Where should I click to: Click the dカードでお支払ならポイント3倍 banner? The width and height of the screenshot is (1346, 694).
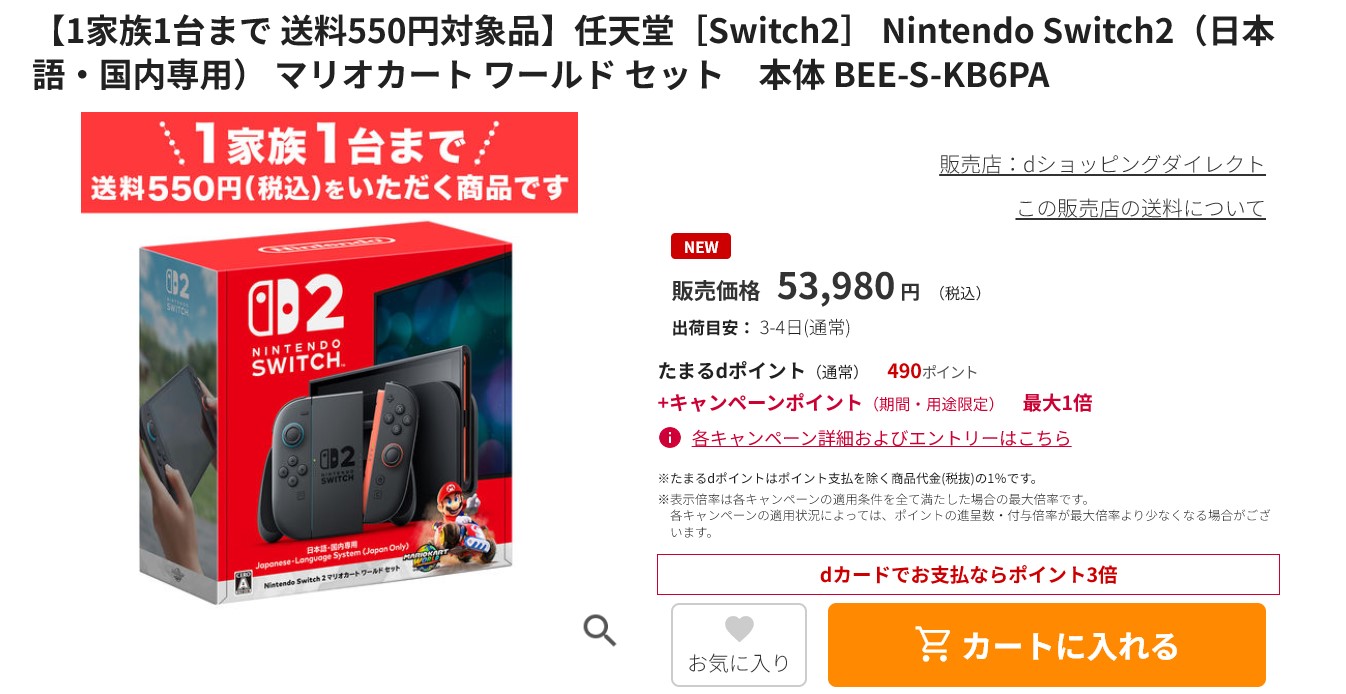click(968, 575)
